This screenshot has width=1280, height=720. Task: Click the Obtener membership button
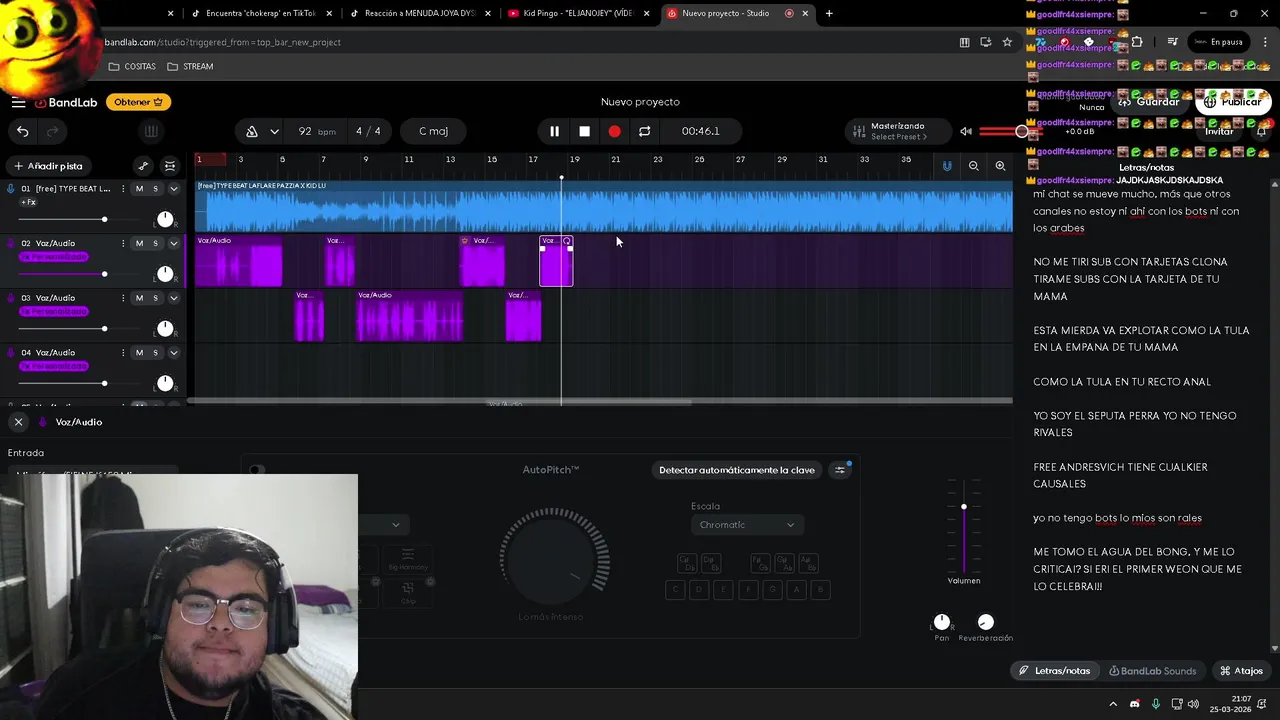click(x=138, y=102)
